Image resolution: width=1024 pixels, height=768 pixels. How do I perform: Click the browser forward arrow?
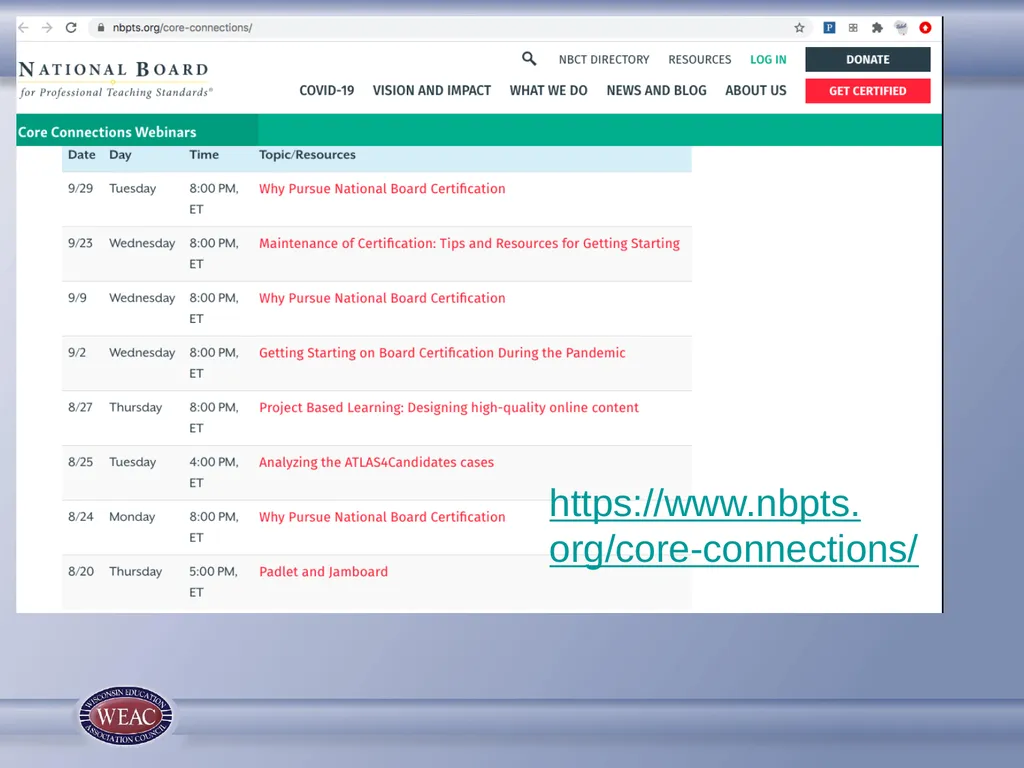coord(47,27)
